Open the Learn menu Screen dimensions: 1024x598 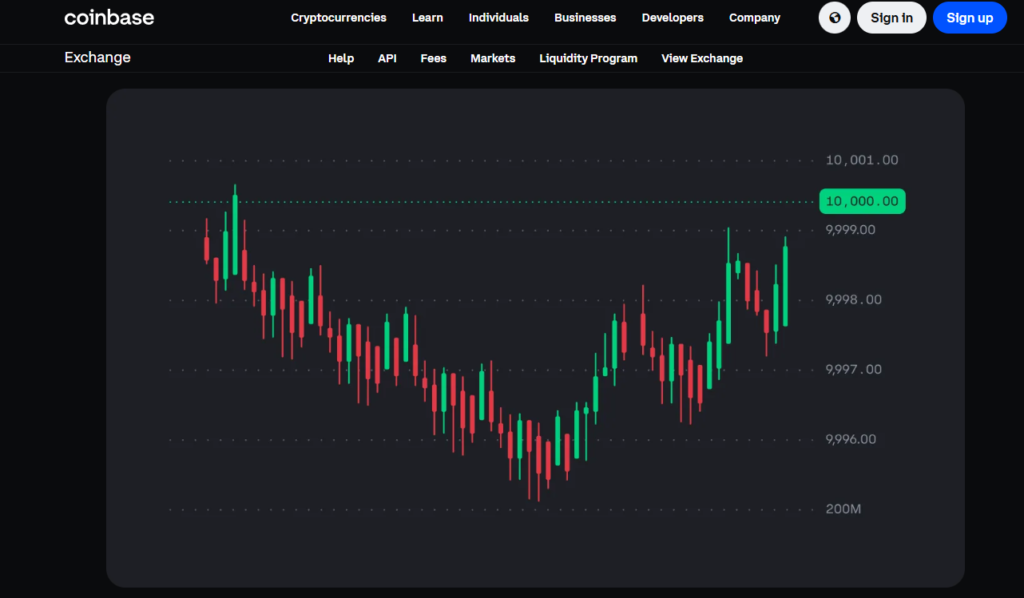(427, 18)
